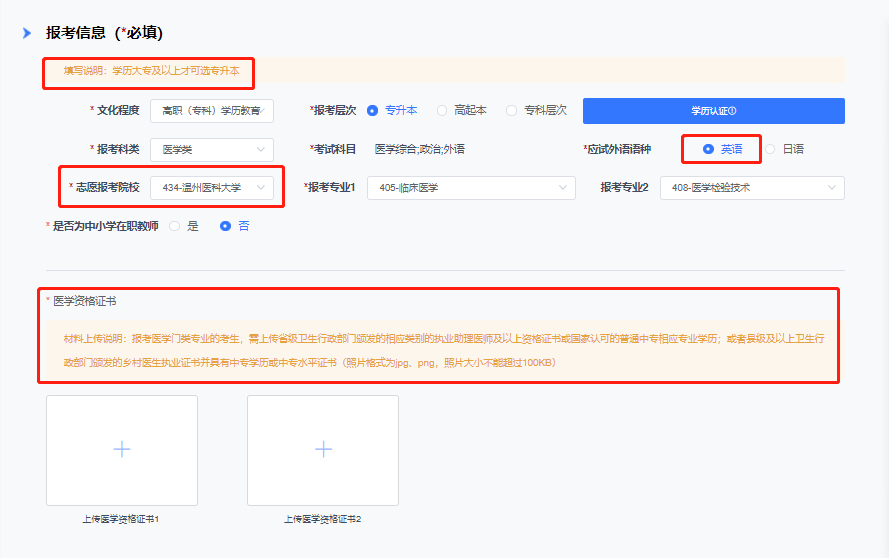Select 日语 as exam foreign language
This screenshot has height=558, width=889.
pos(771,149)
